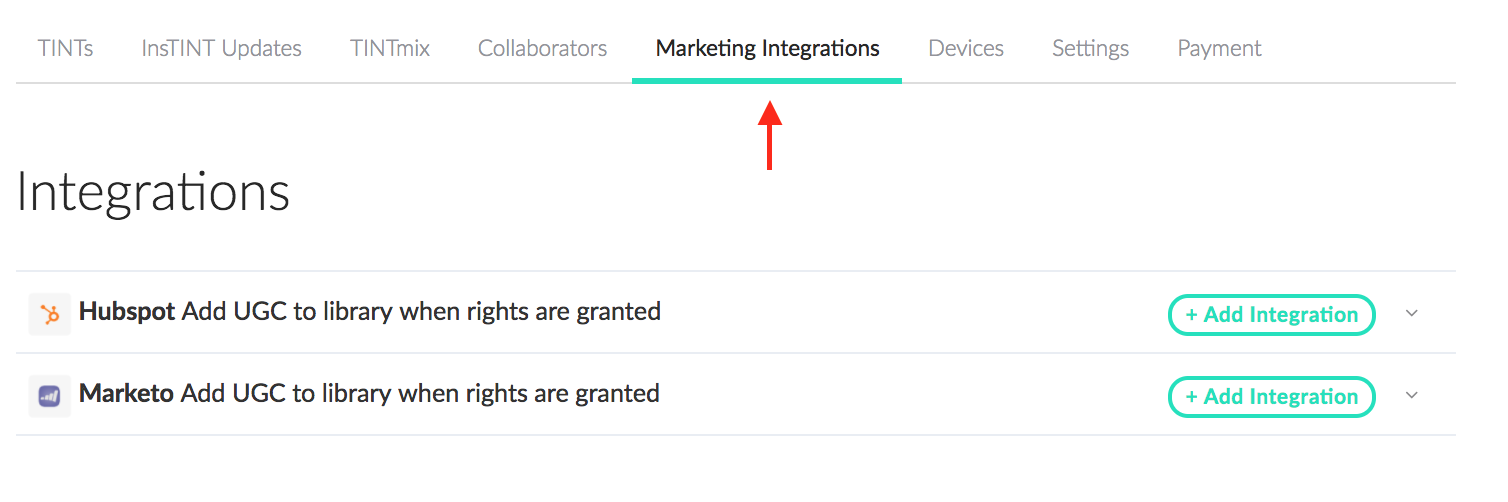This screenshot has width=1508, height=502.
Task: Click the orange Hubspot logo icon
Action: (50, 314)
